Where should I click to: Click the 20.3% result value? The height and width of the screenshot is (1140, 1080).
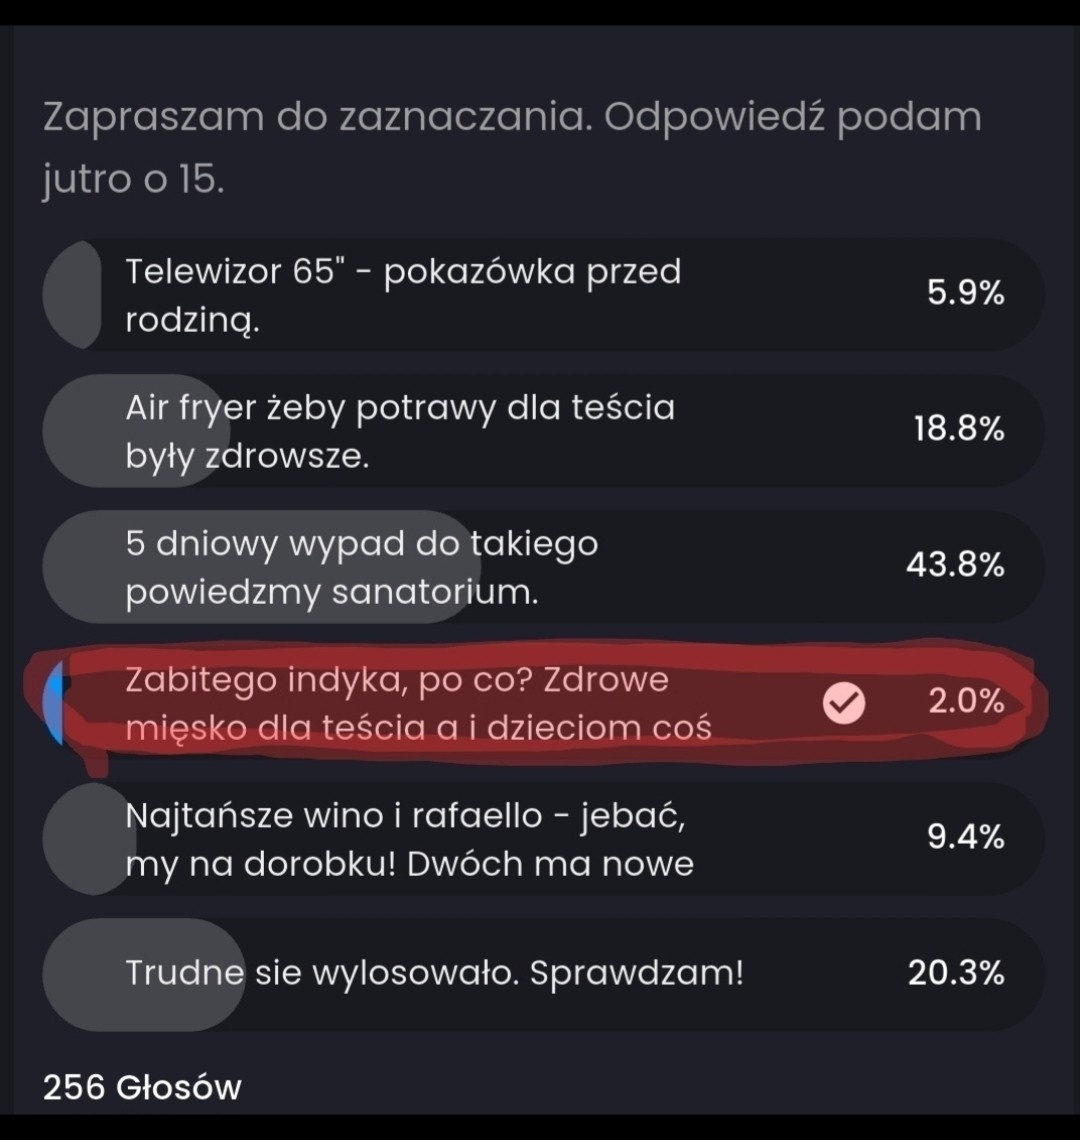(x=956, y=974)
